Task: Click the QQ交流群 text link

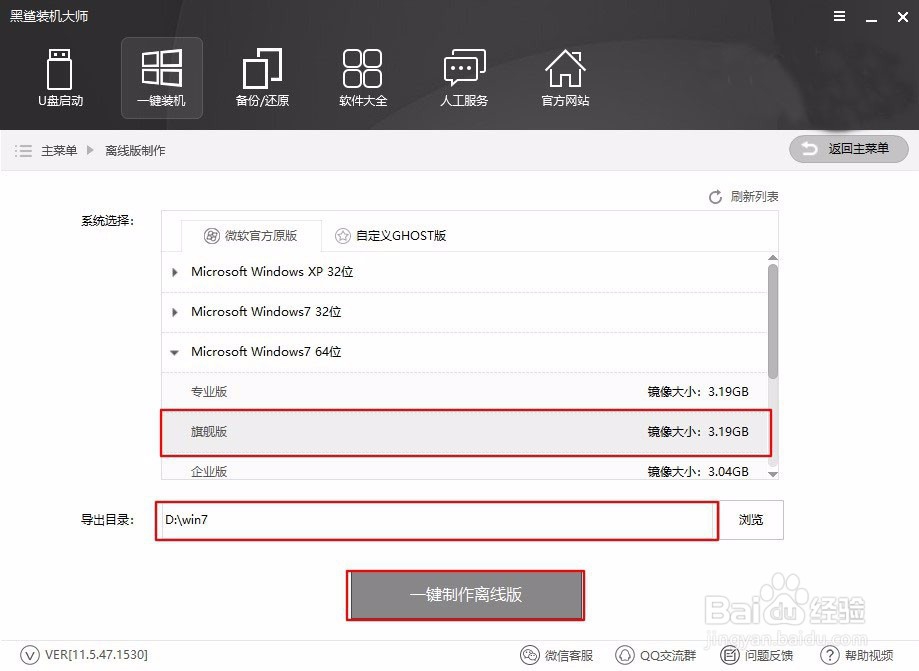Action: point(668,655)
